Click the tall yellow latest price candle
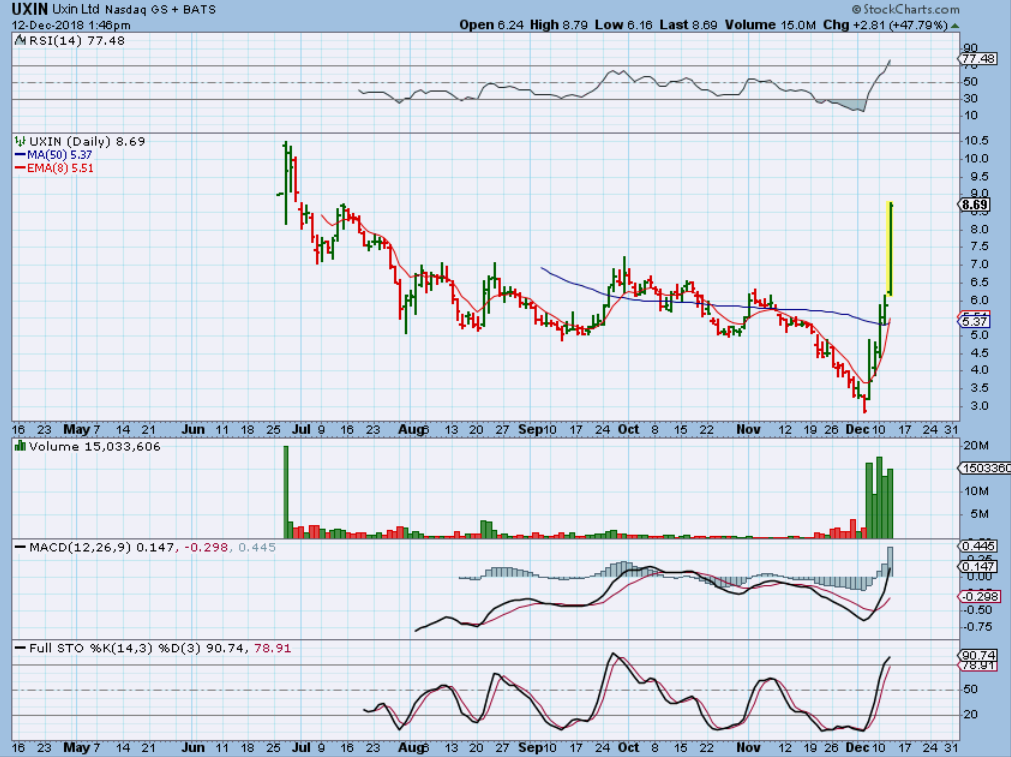 (890, 250)
